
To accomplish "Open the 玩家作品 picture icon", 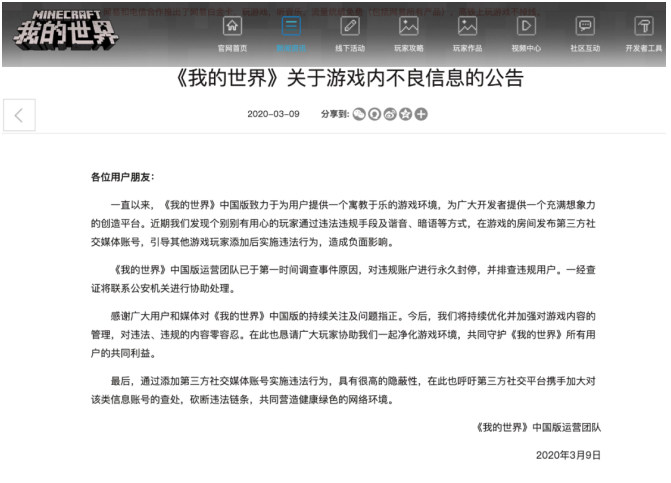I will pos(467,27).
